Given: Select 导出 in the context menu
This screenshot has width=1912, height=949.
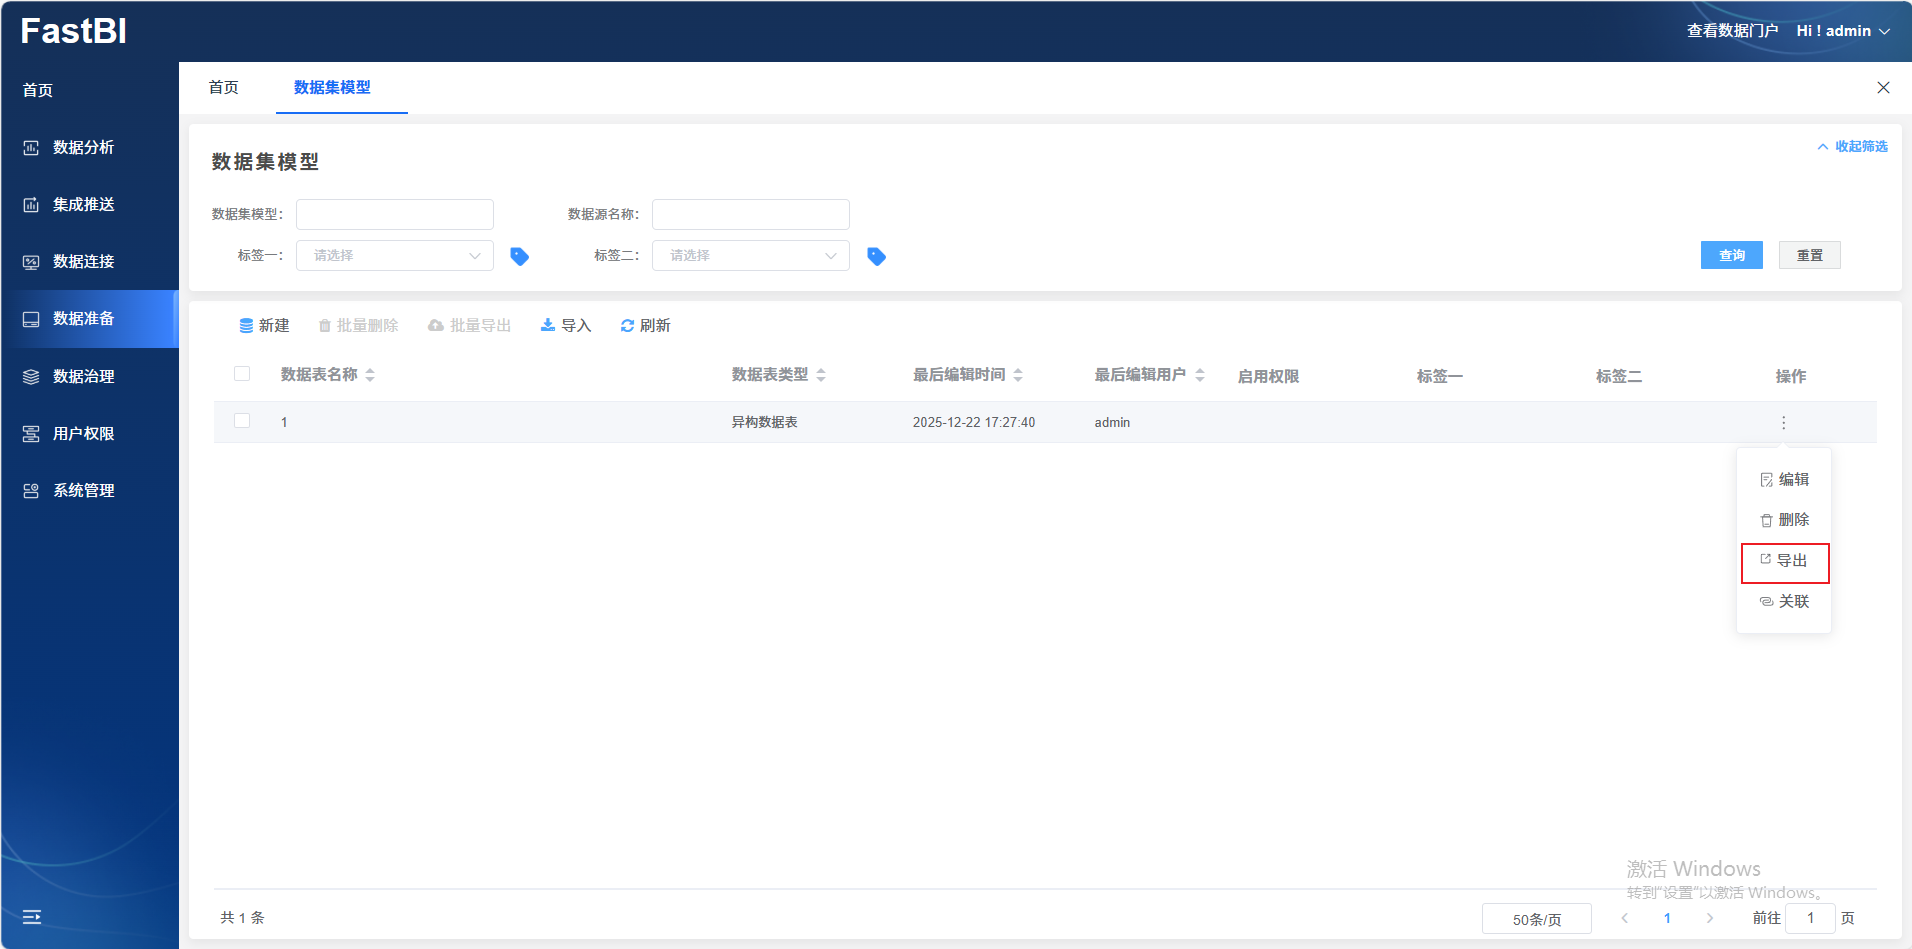Looking at the screenshot, I should (x=1785, y=561).
